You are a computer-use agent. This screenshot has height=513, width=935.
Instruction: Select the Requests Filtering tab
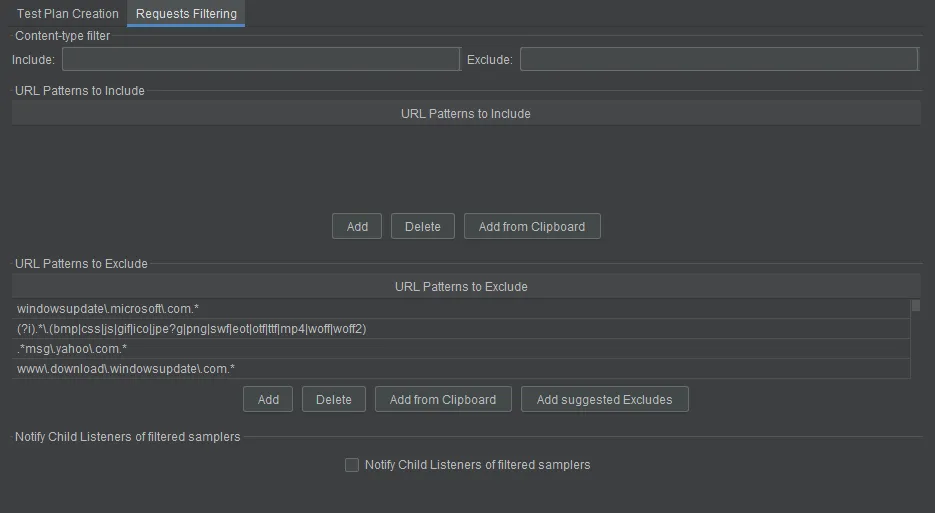pyautogui.click(x=186, y=13)
